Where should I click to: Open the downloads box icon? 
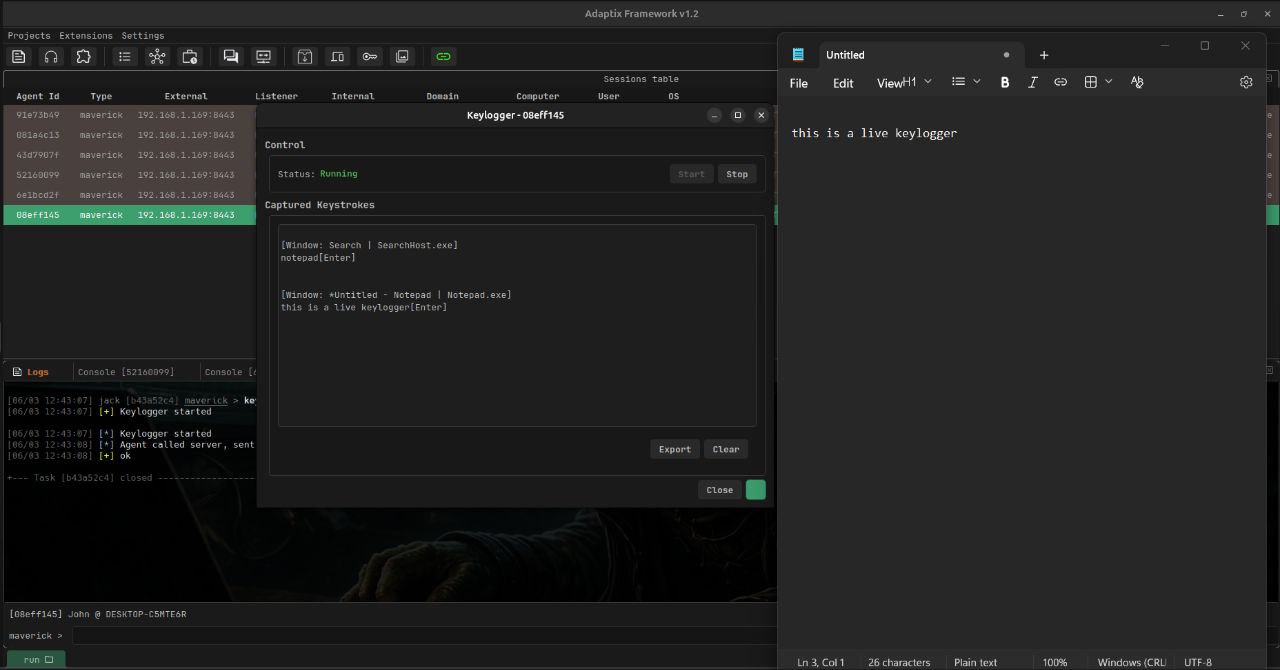click(306, 57)
